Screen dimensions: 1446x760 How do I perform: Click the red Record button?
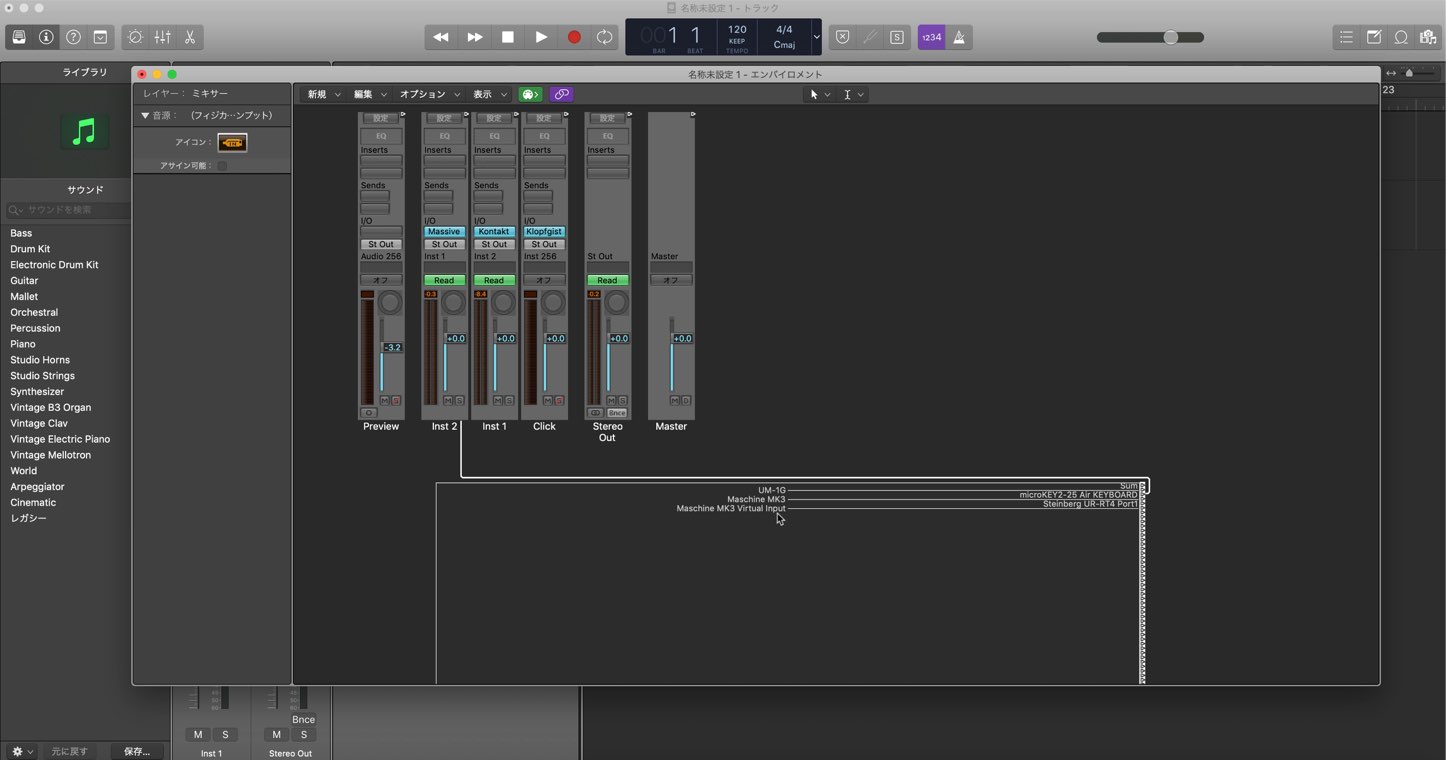click(x=573, y=37)
